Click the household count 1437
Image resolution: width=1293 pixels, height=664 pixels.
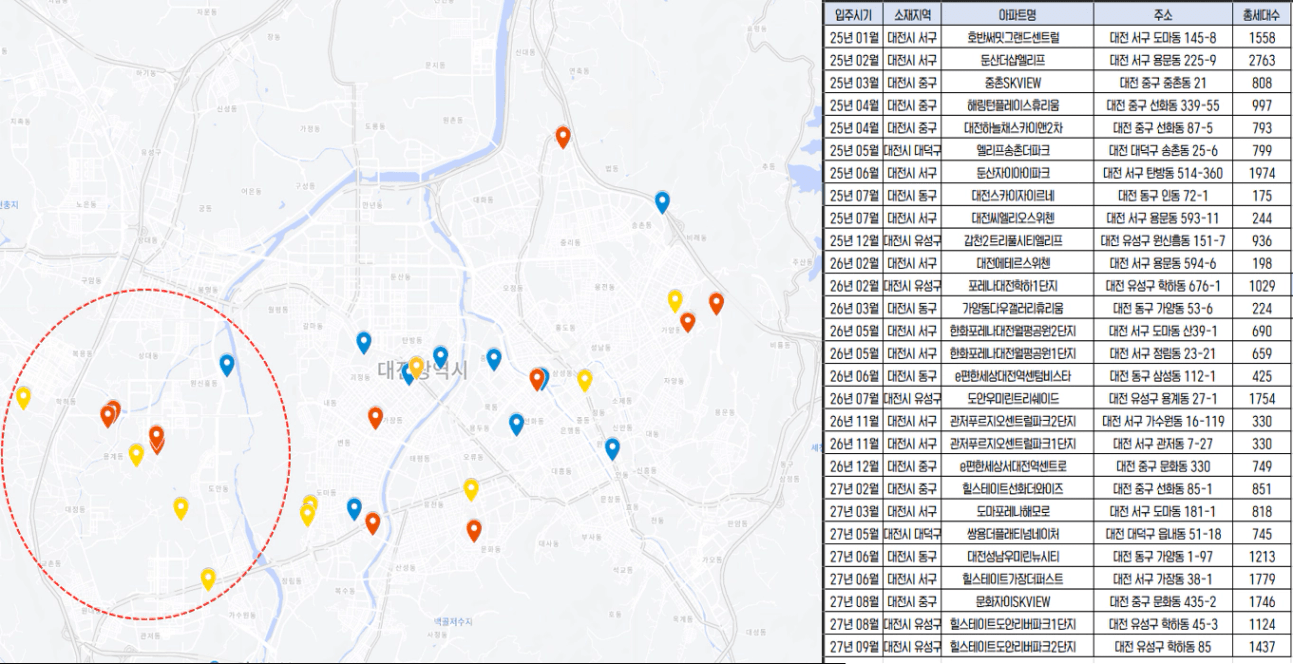pyautogui.click(x=1262, y=647)
